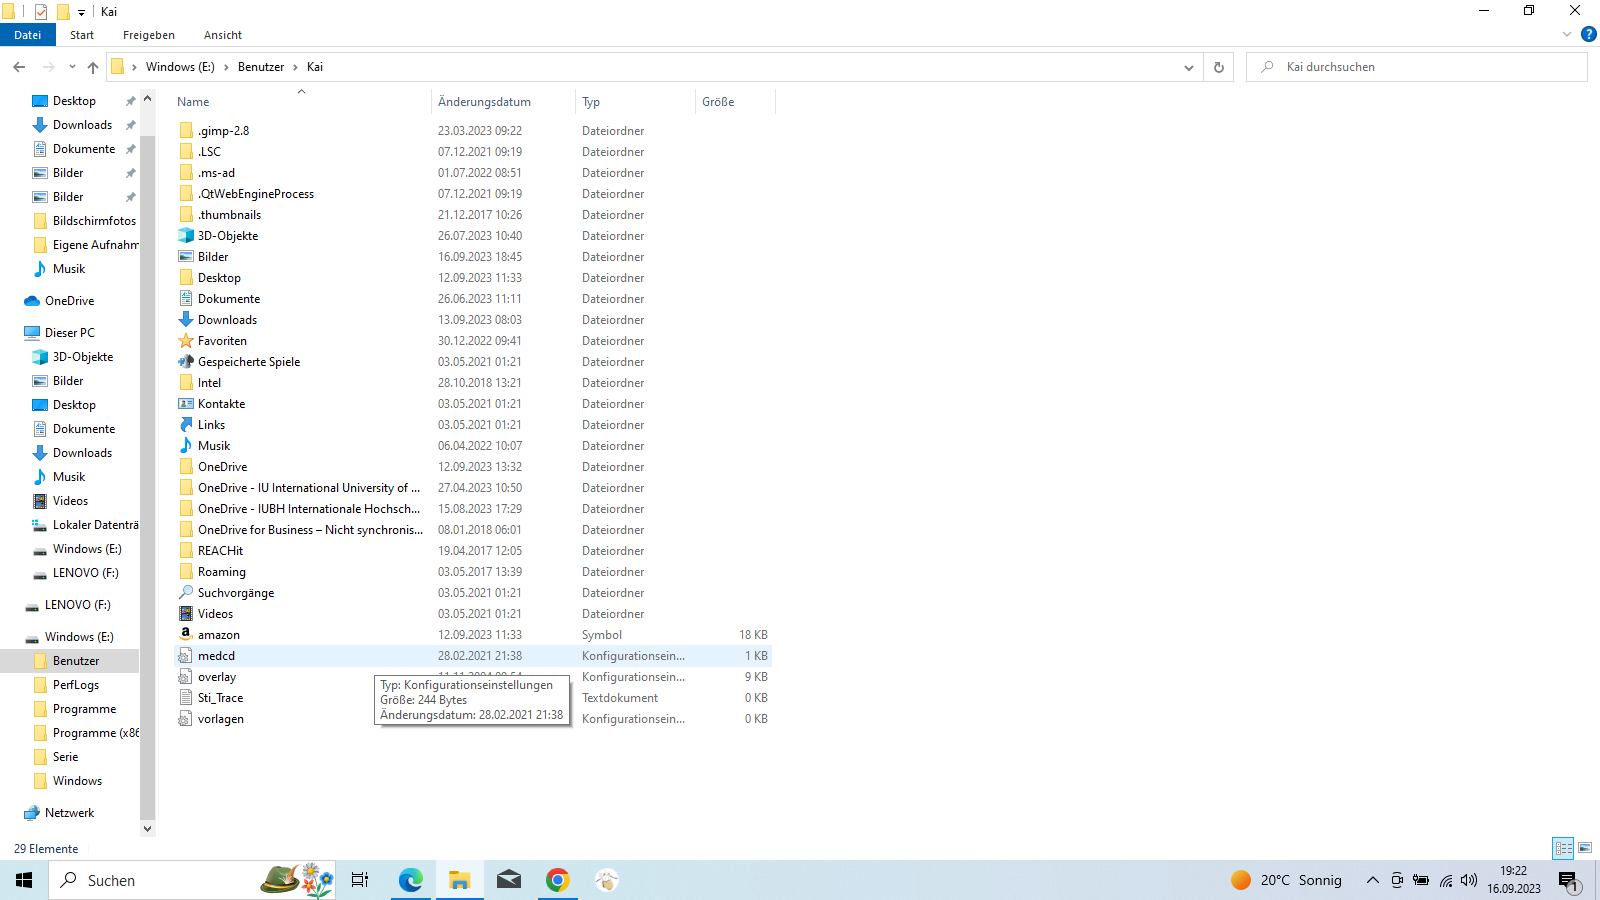Open the Windows Start menu

(x=24, y=880)
